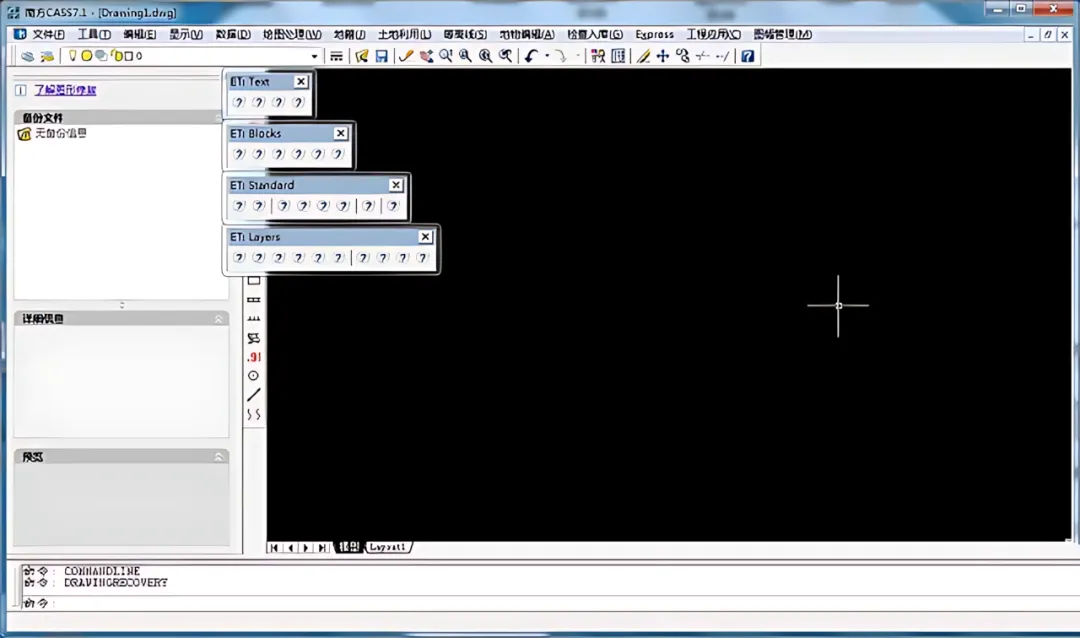Click the last icon in ETi Blocks toolbar
Image resolution: width=1080 pixels, height=638 pixels.
point(337,154)
